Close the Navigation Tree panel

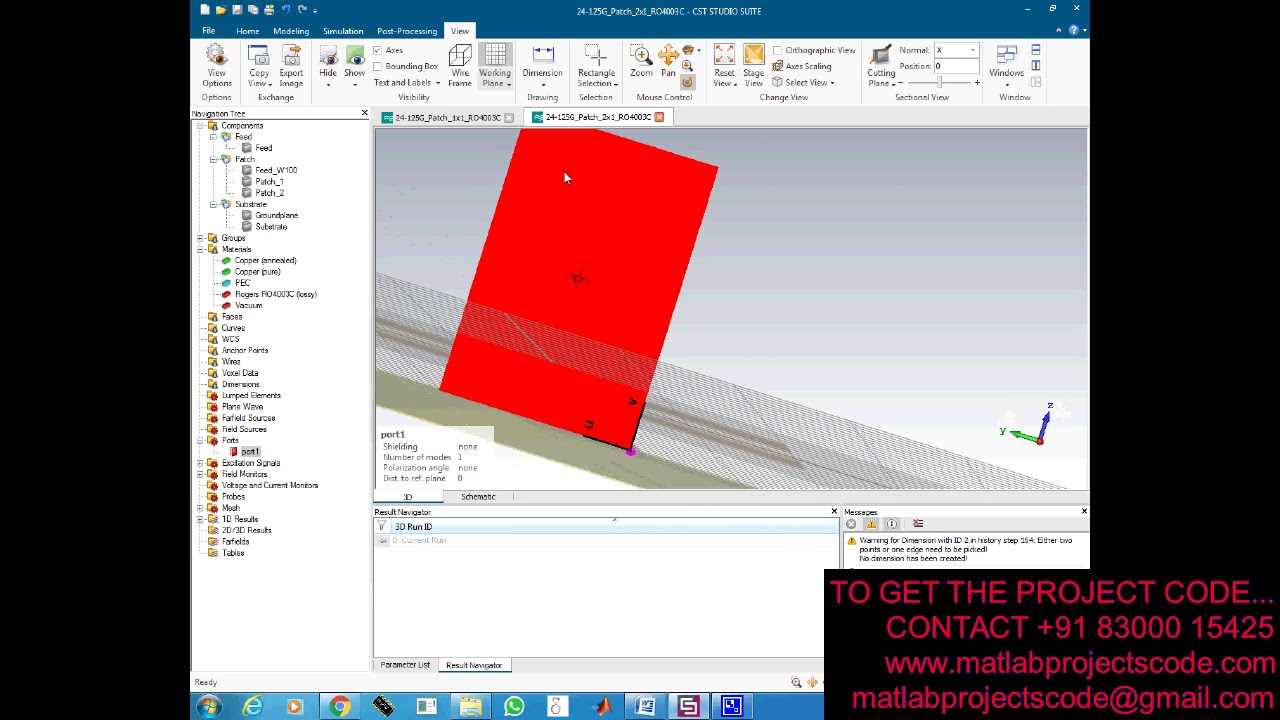coord(364,113)
